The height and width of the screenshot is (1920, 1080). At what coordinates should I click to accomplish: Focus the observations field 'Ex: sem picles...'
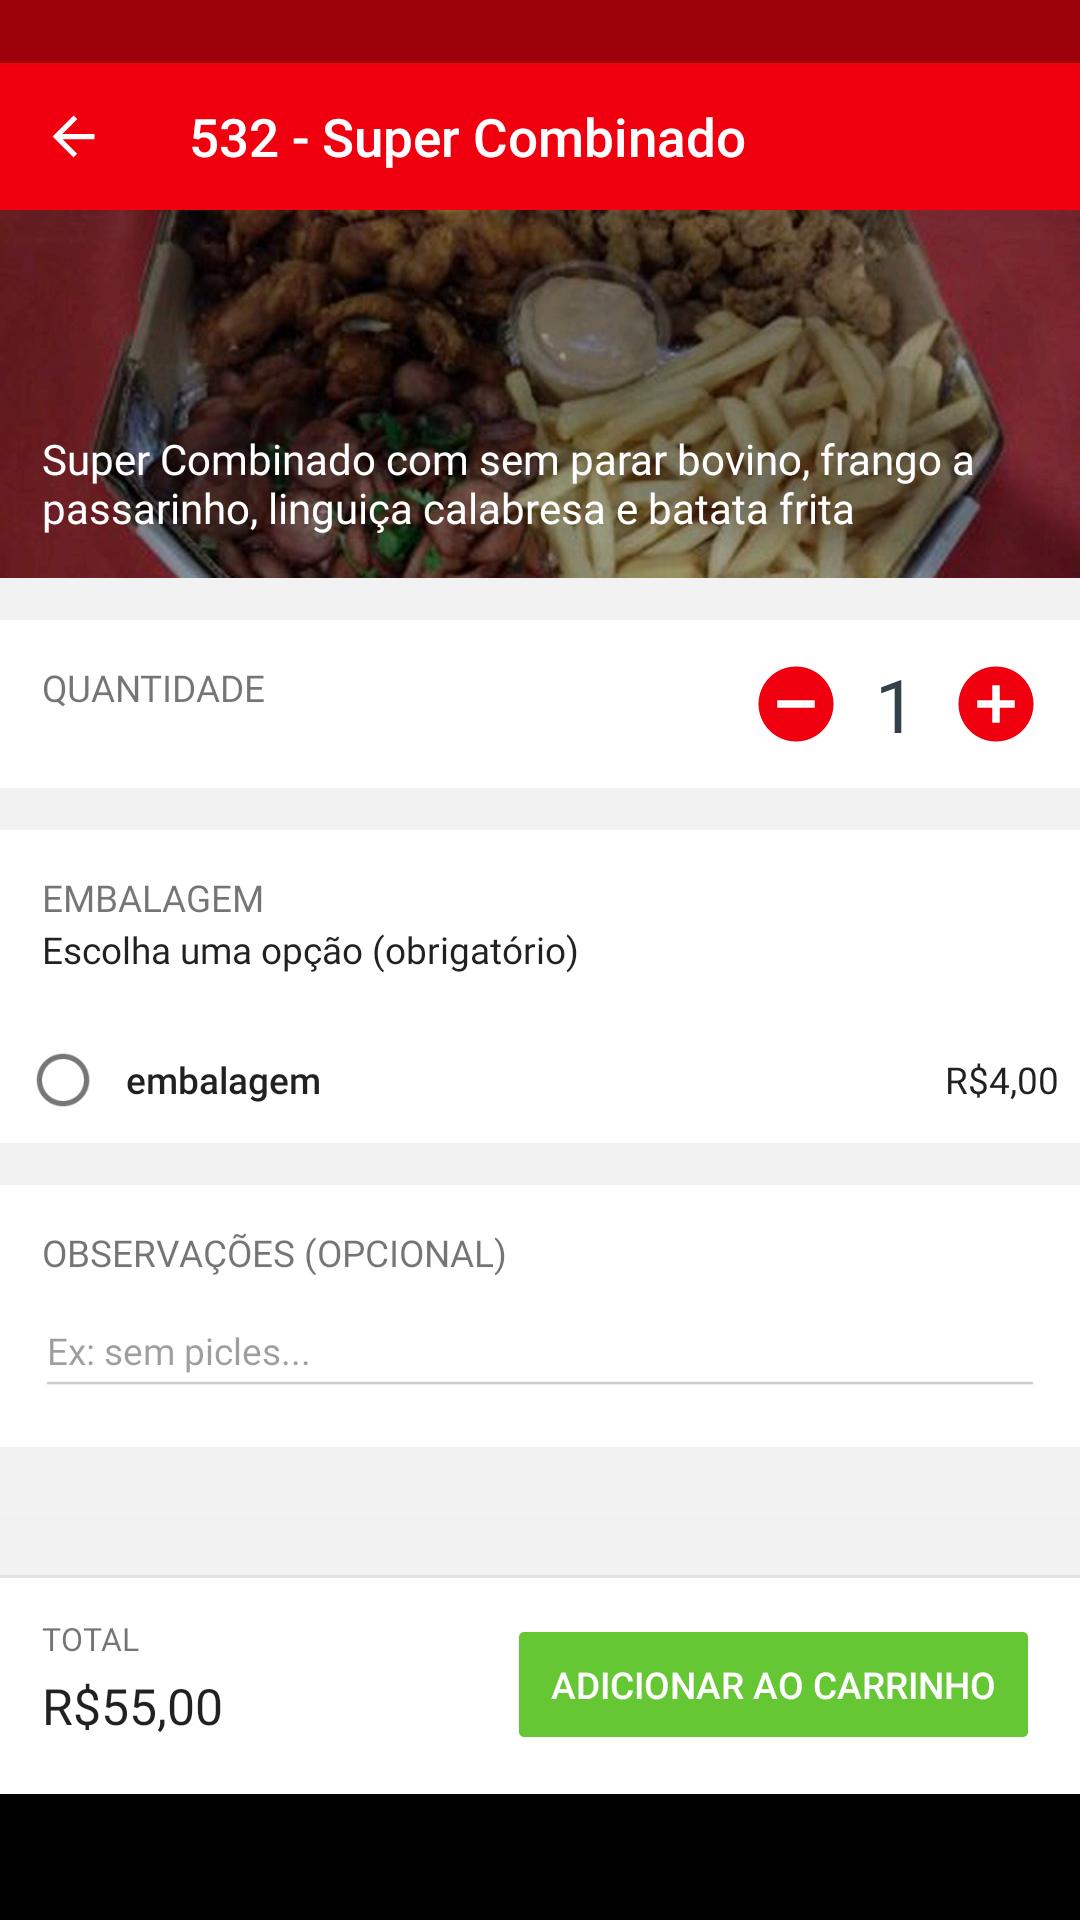click(540, 1353)
